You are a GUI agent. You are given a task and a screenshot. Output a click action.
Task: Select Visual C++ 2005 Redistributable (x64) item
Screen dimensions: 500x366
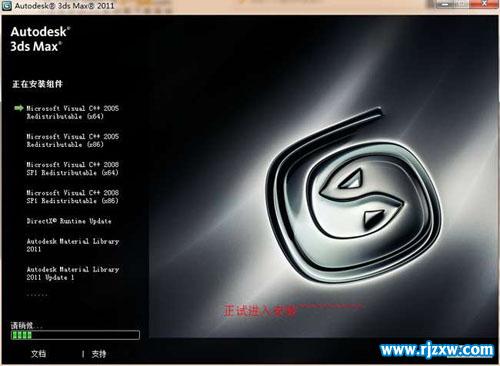point(73,112)
